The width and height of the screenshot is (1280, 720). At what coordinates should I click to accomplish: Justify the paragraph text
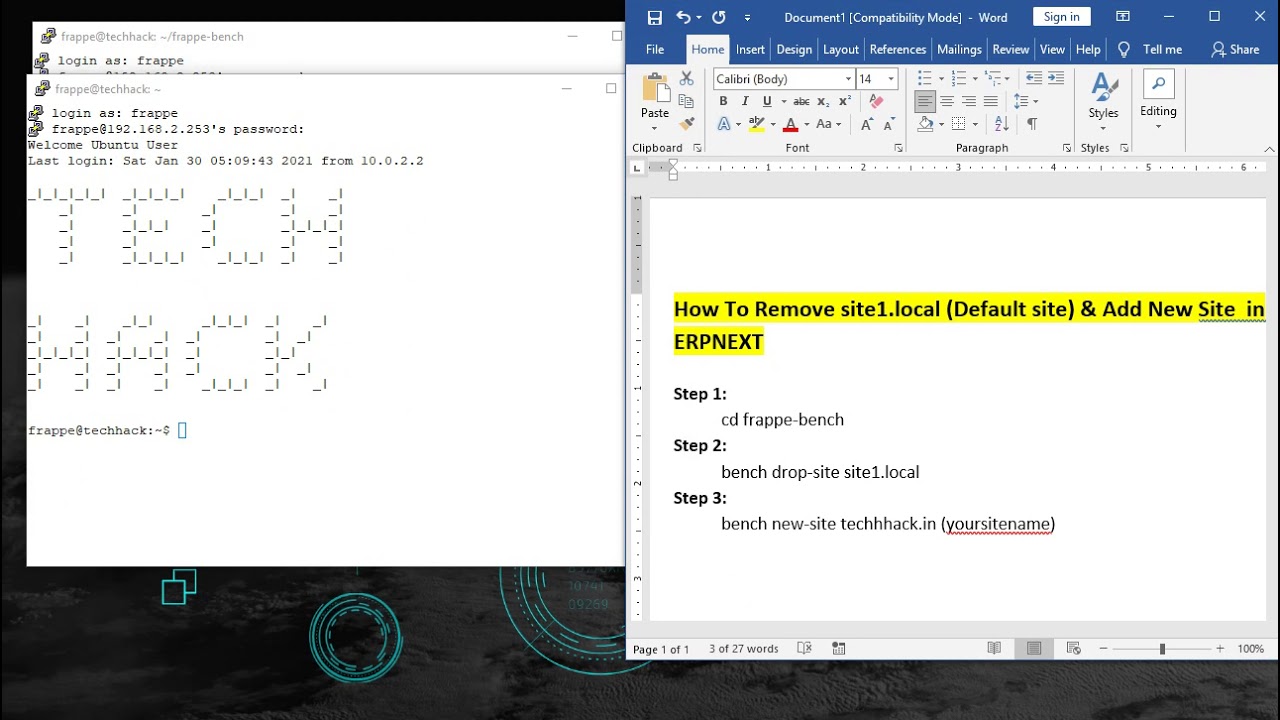(x=991, y=101)
